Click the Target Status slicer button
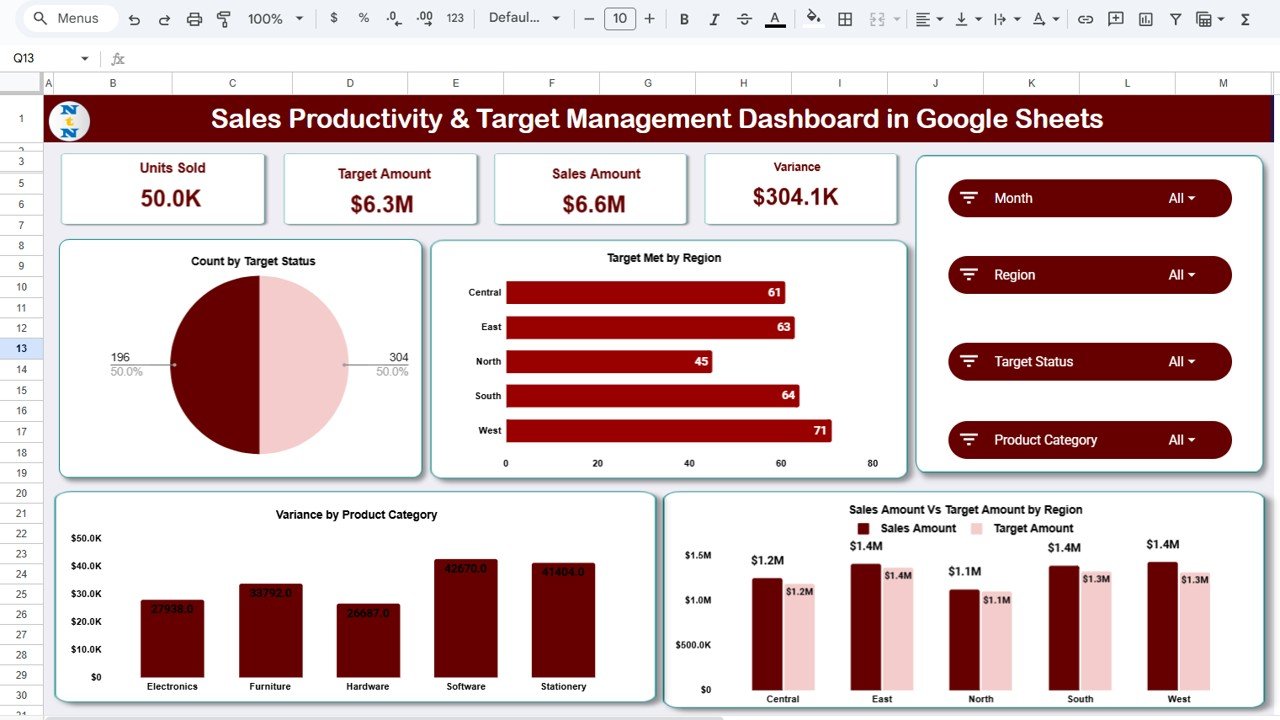The height and width of the screenshot is (720, 1280). coord(1089,361)
